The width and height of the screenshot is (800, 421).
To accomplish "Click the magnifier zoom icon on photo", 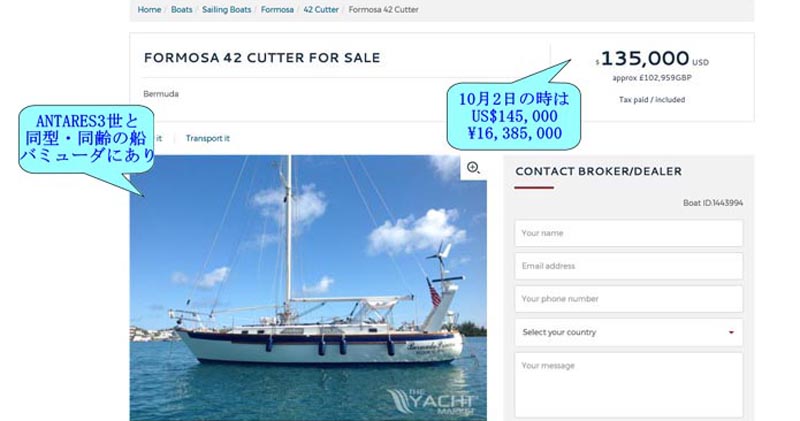I will pos(473,167).
